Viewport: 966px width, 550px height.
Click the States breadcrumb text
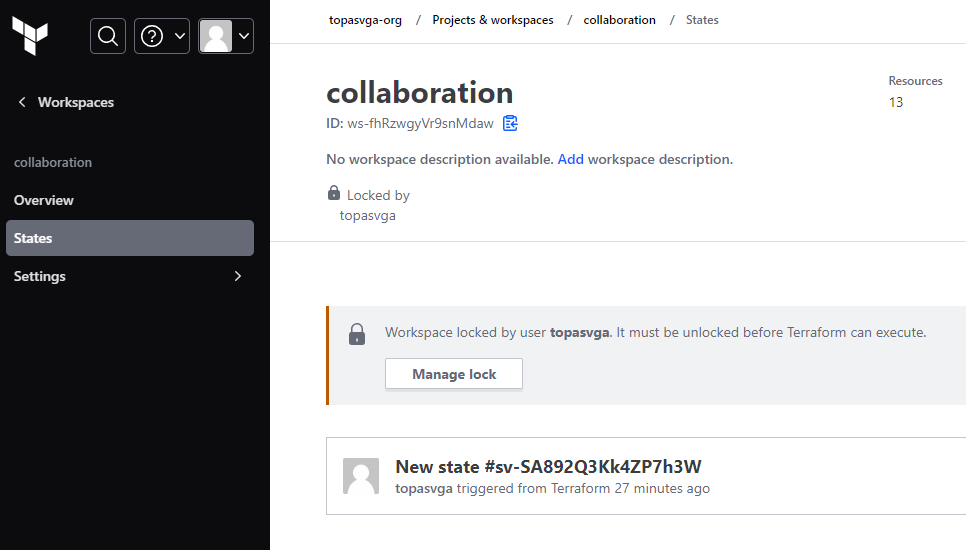click(x=702, y=20)
